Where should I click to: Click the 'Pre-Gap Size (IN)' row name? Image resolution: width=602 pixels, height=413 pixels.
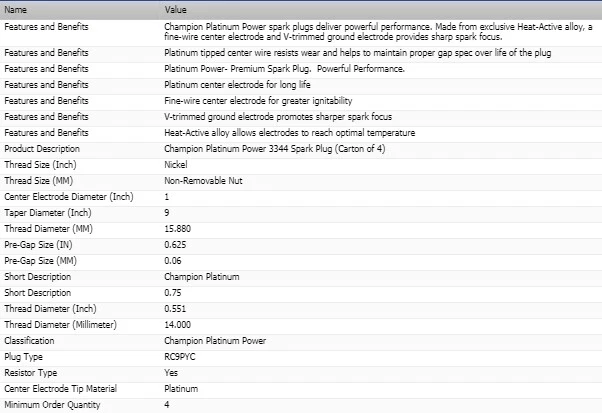click(38, 245)
